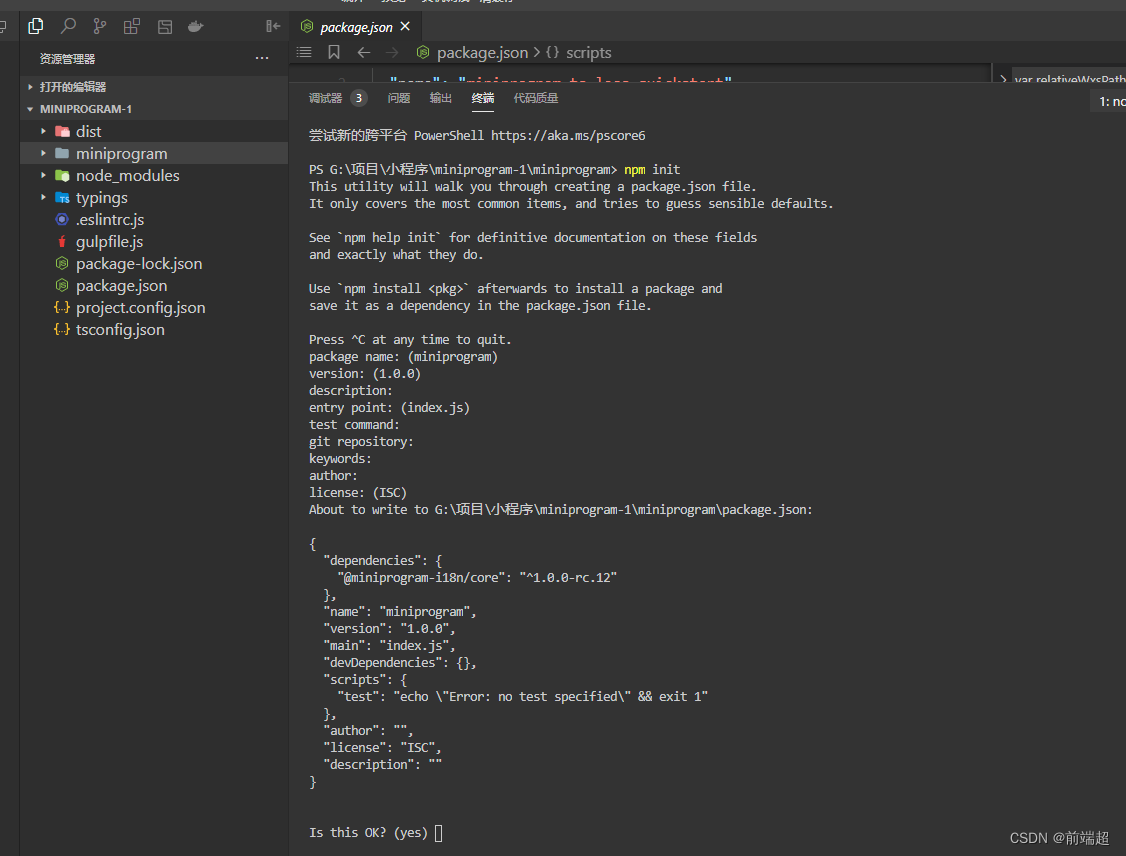The height and width of the screenshot is (856, 1126).
Task: Click the 资源管理器 panel title
Action: click(67, 59)
